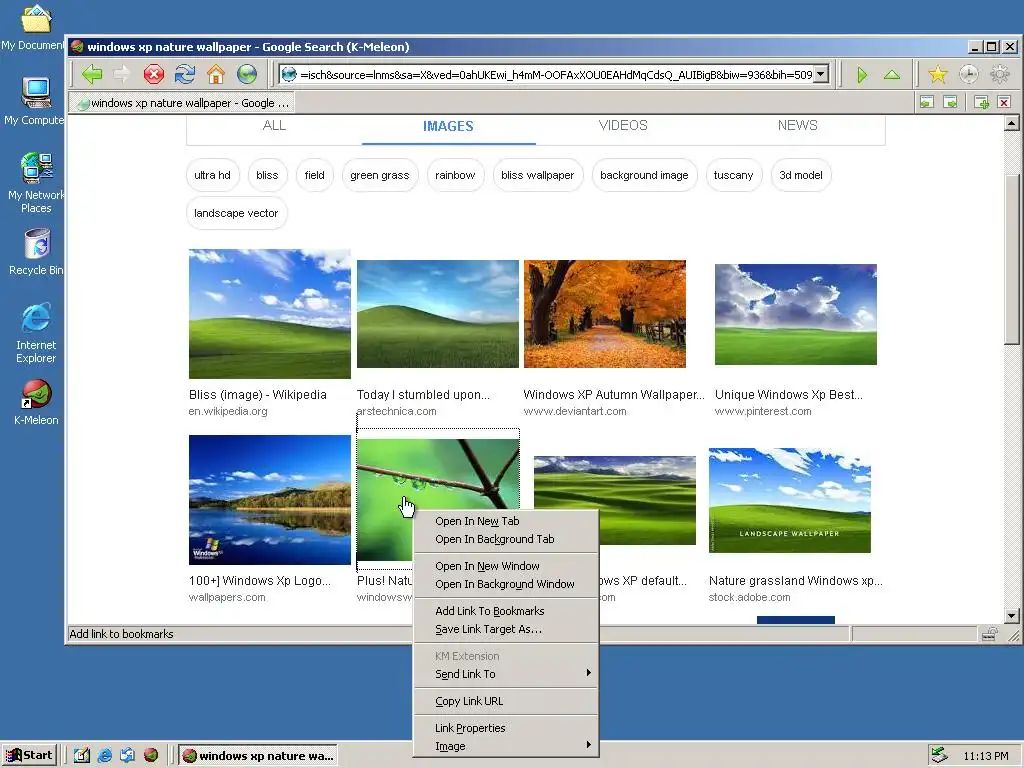Open the autumn trees image thumbnail
The image size is (1024, 768).
tap(605, 314)
